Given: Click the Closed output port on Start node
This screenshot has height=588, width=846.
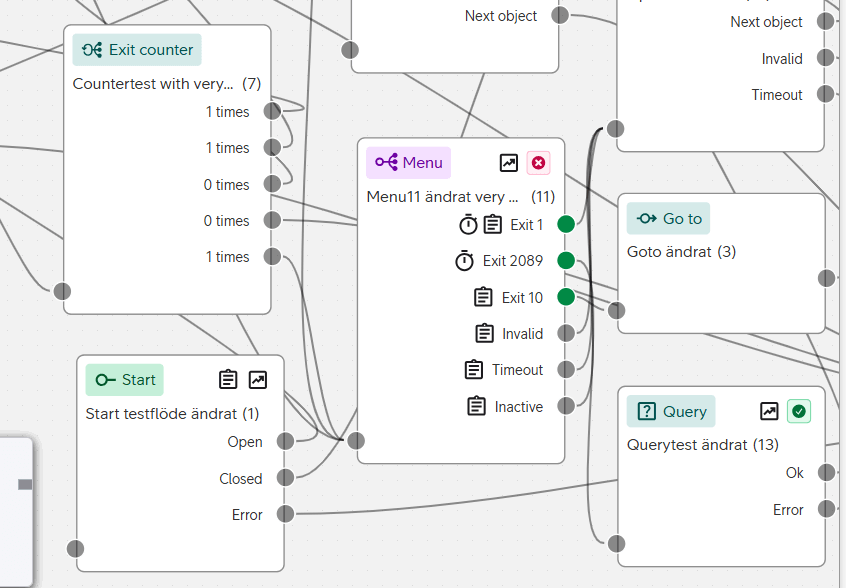Looking at the screenshot, I should [x=285, y=478].
